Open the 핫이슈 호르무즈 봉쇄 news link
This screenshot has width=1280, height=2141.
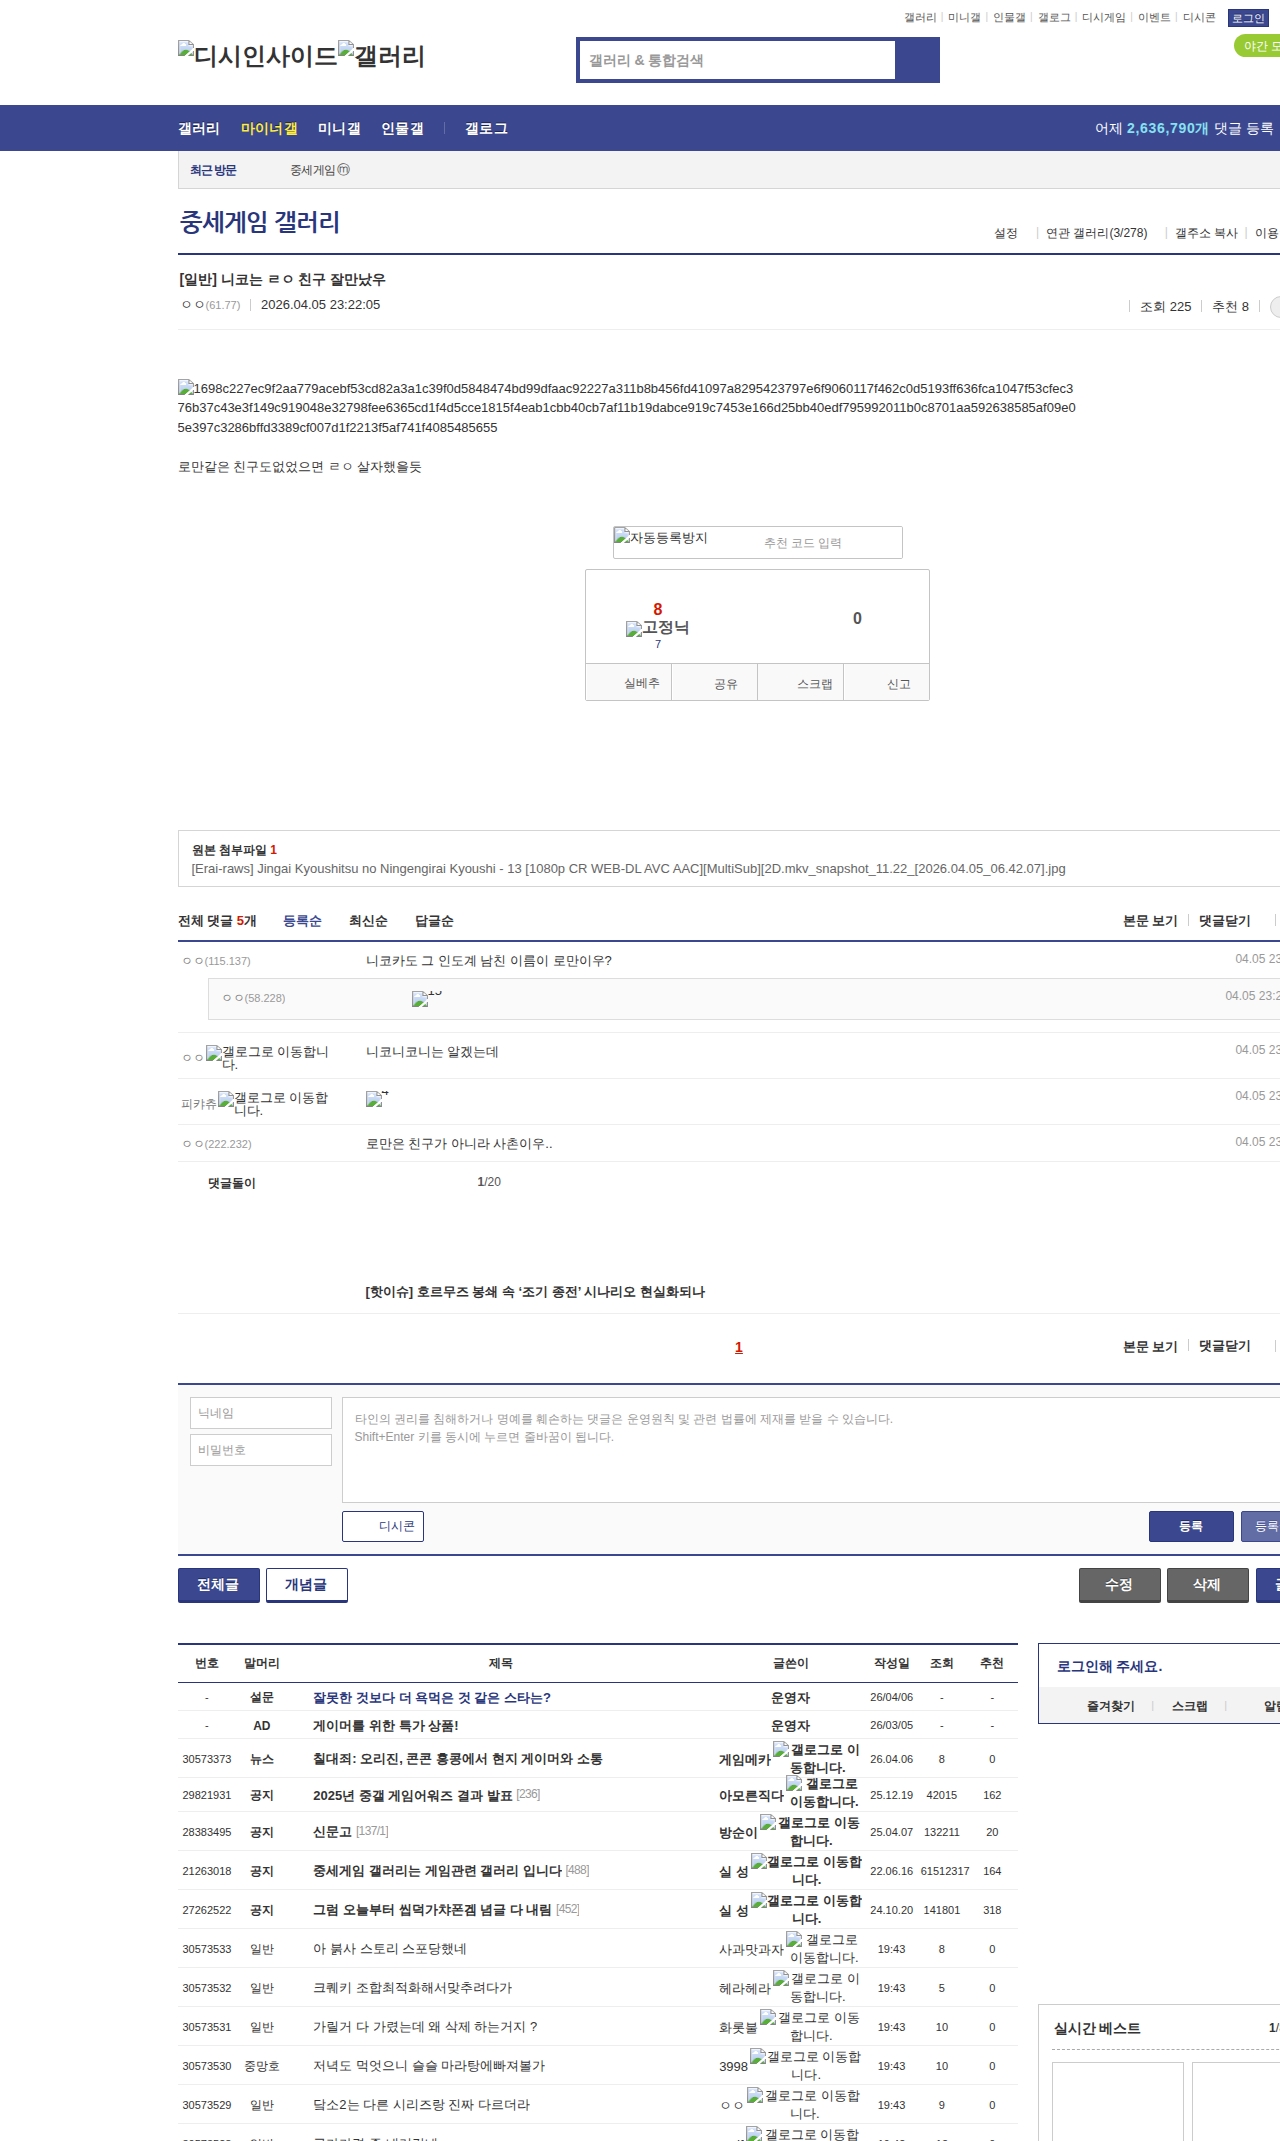[x=535, y=1291]
